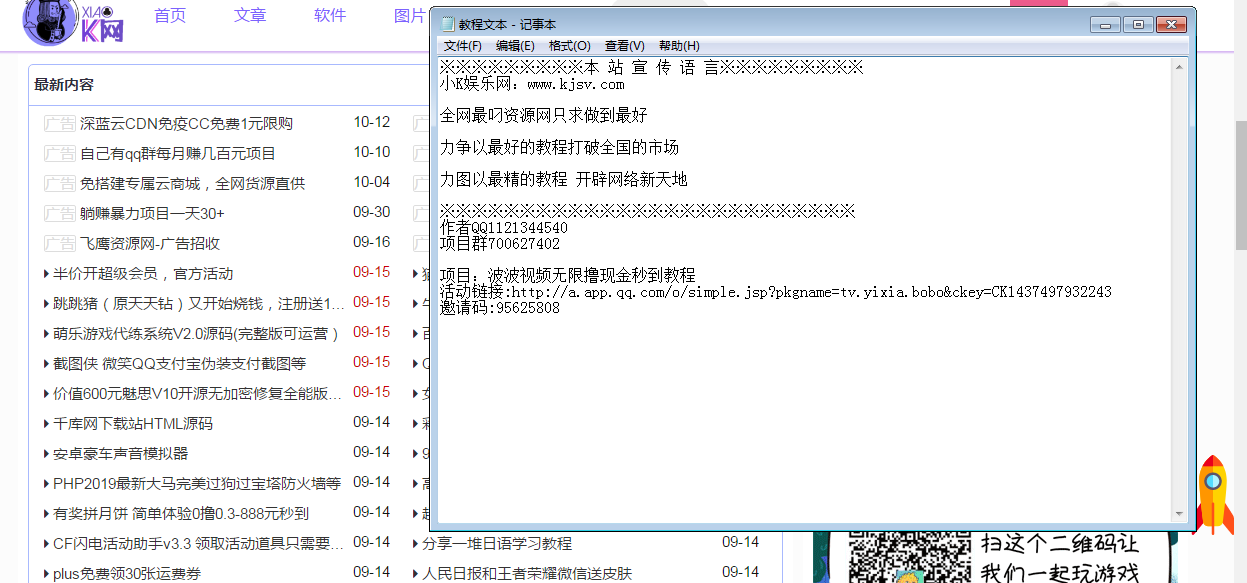Screen dimensions: 1247x583
Task: Open the 首页 home link
Action: tap(170, 16)
